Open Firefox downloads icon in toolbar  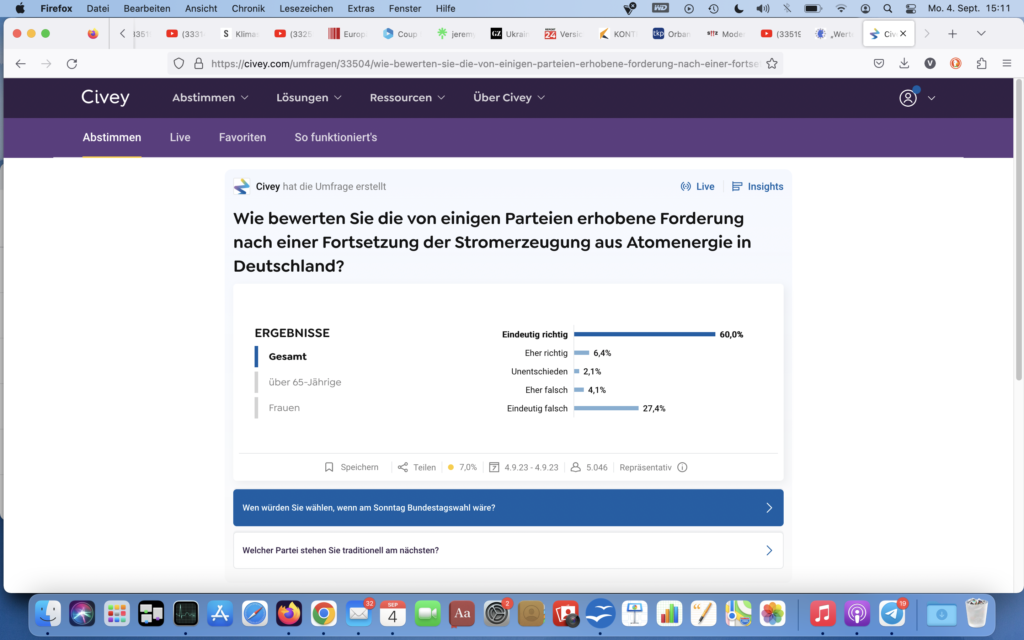tap(904, 63)
